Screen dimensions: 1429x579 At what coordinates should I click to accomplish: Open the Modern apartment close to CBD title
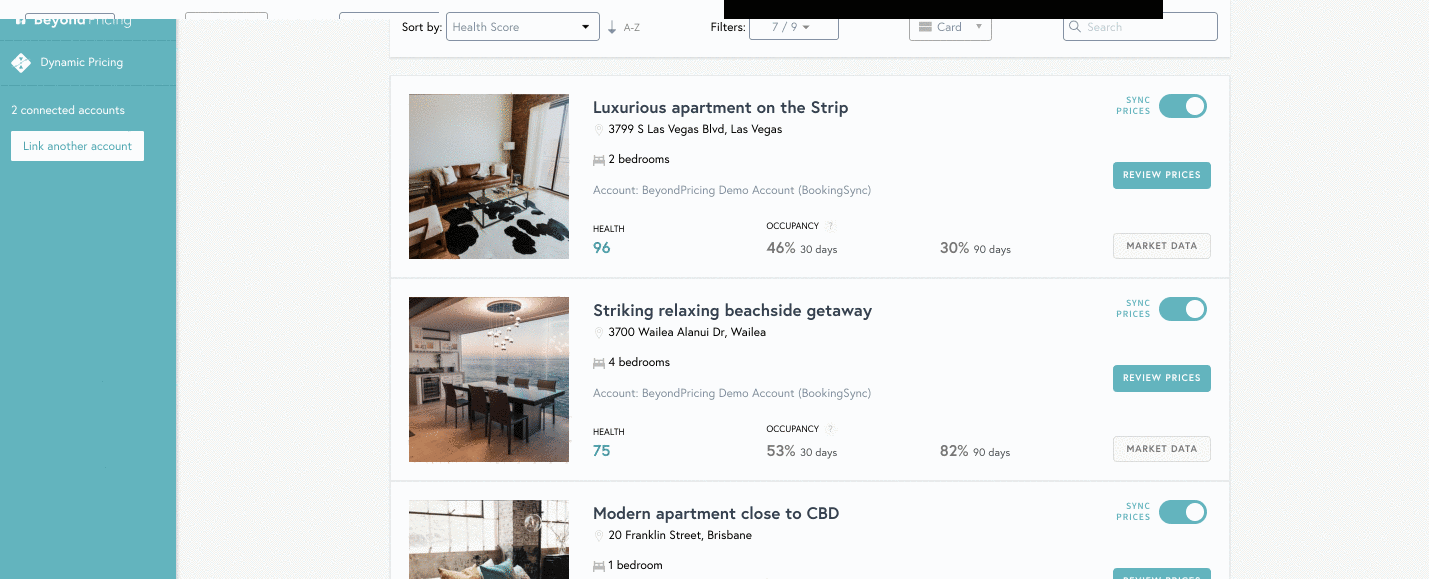point(716,513)
